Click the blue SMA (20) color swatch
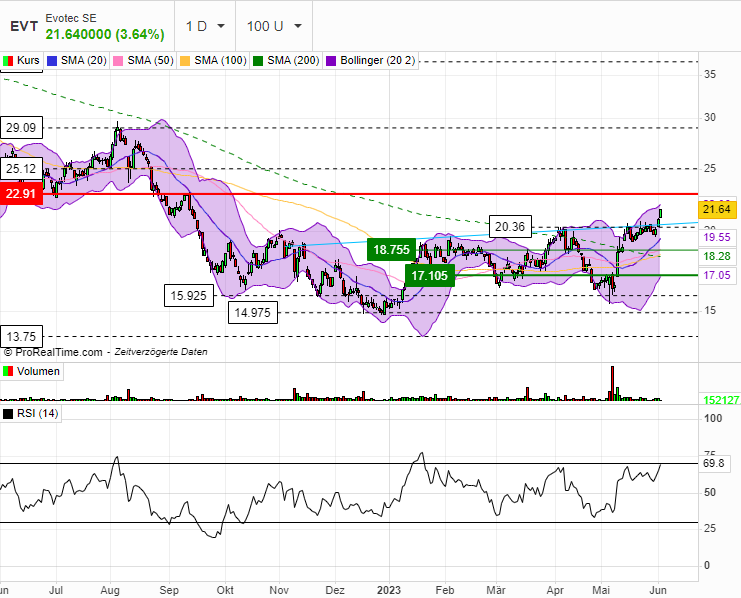This screenshot has height=598, width=741. [x=52, y=61]
